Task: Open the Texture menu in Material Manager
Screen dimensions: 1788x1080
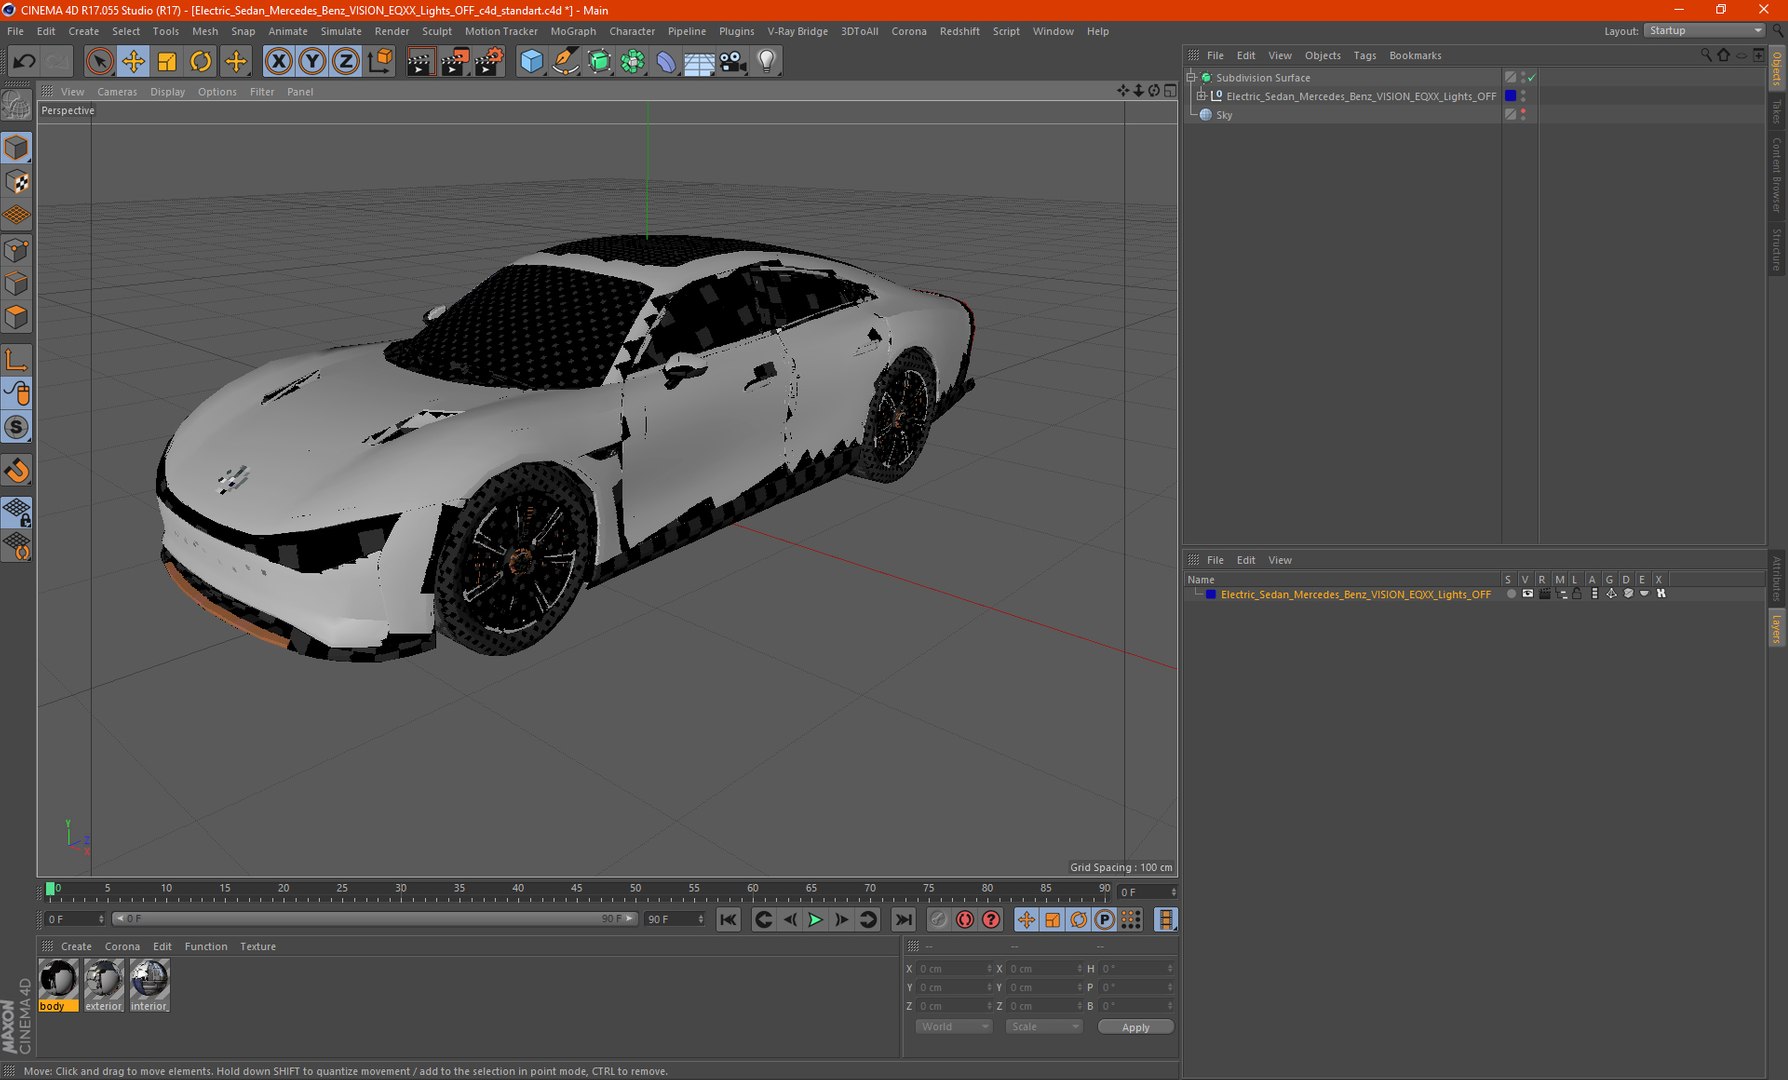Action: (x=258, y=947)
